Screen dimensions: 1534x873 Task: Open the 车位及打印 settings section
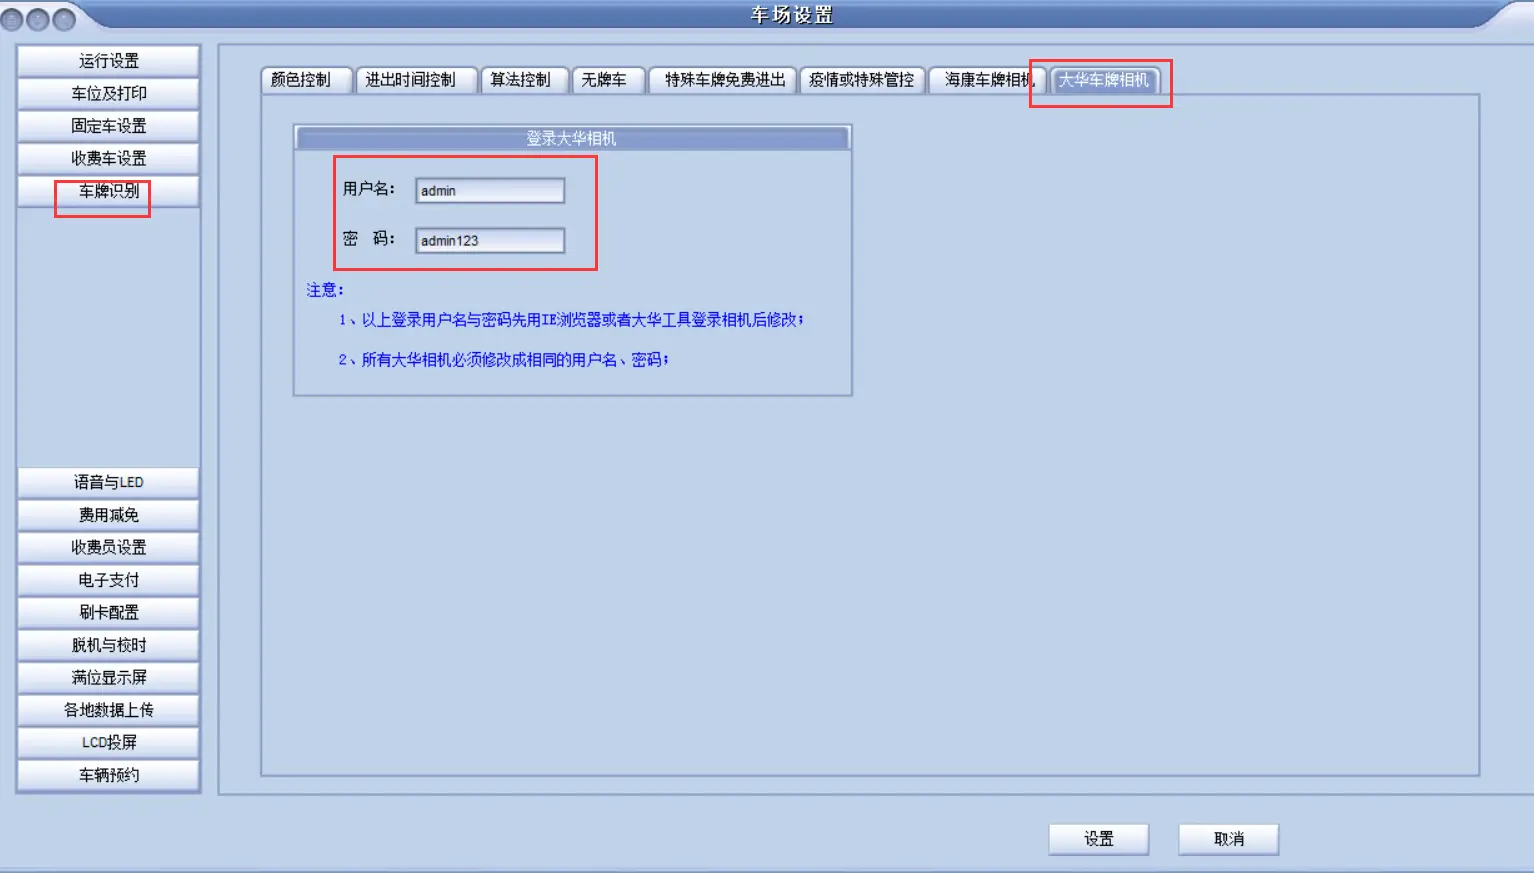click(108, 93)
